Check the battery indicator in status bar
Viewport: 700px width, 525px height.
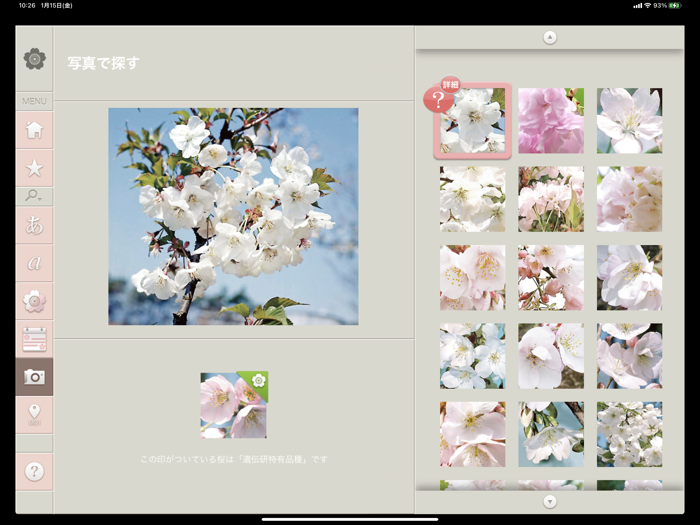click(675, 5)
